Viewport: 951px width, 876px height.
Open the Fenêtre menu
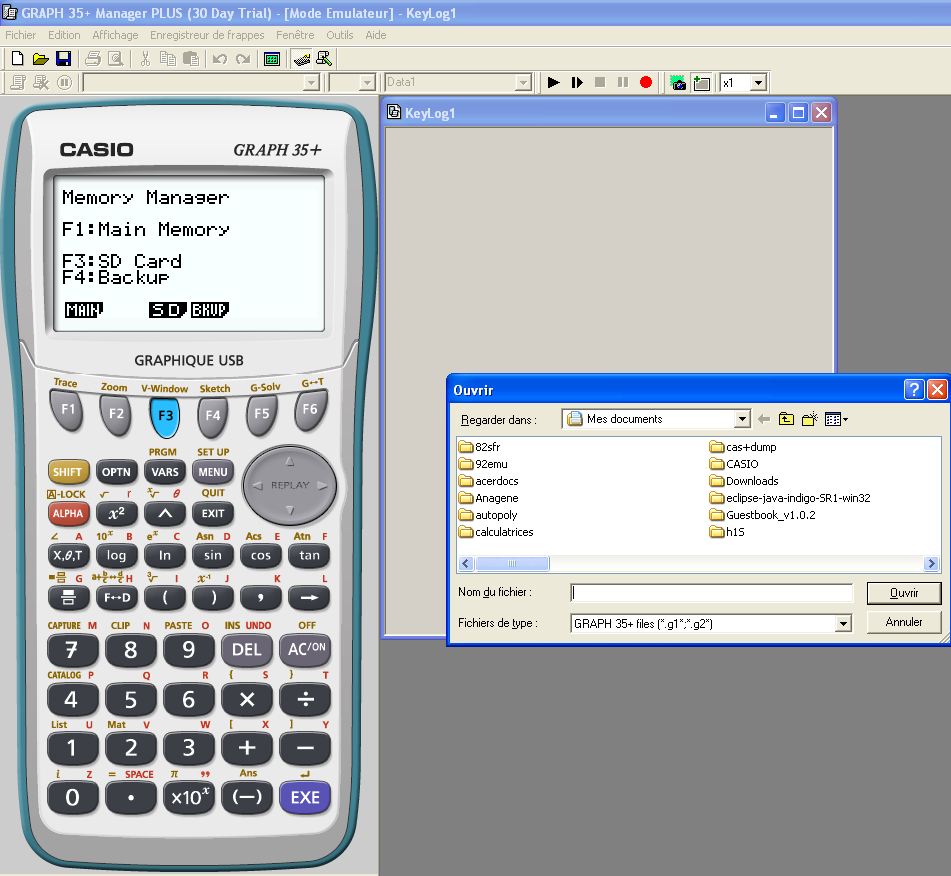(x=295, y=35)
